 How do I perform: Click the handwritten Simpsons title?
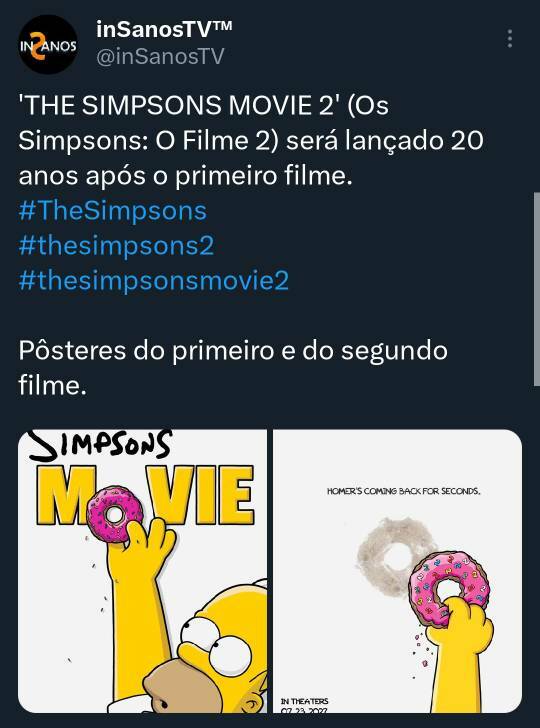click(101, 445)
